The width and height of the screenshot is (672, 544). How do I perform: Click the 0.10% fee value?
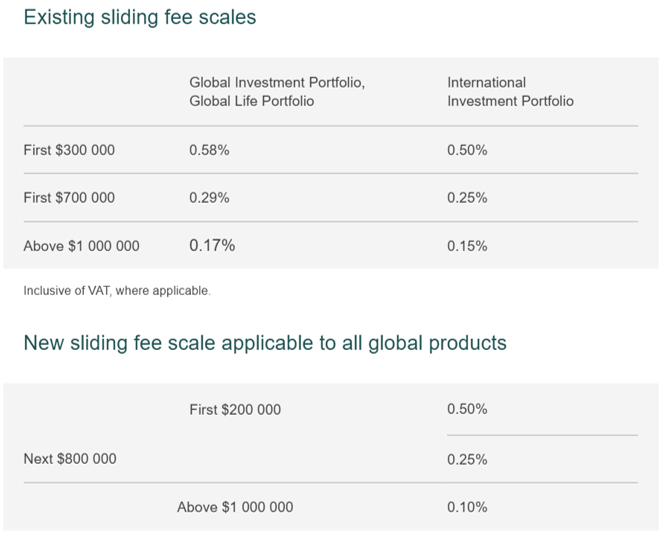467,507
